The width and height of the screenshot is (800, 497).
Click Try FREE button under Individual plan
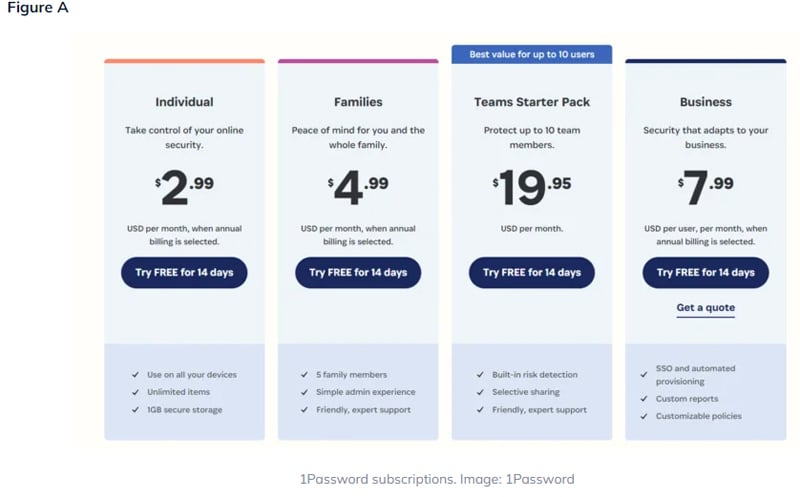pyautogui.click(x=184, y=272)
